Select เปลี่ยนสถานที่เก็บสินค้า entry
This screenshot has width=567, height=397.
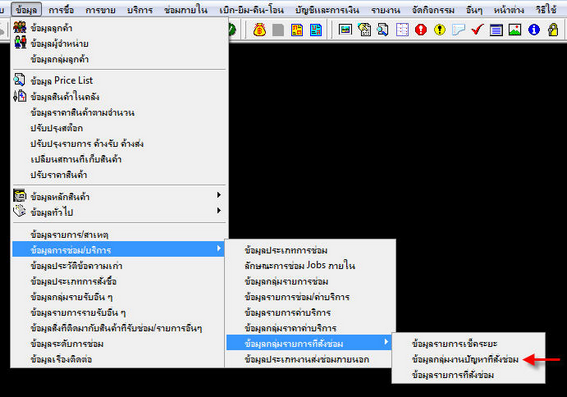click(x=119, y=159)
